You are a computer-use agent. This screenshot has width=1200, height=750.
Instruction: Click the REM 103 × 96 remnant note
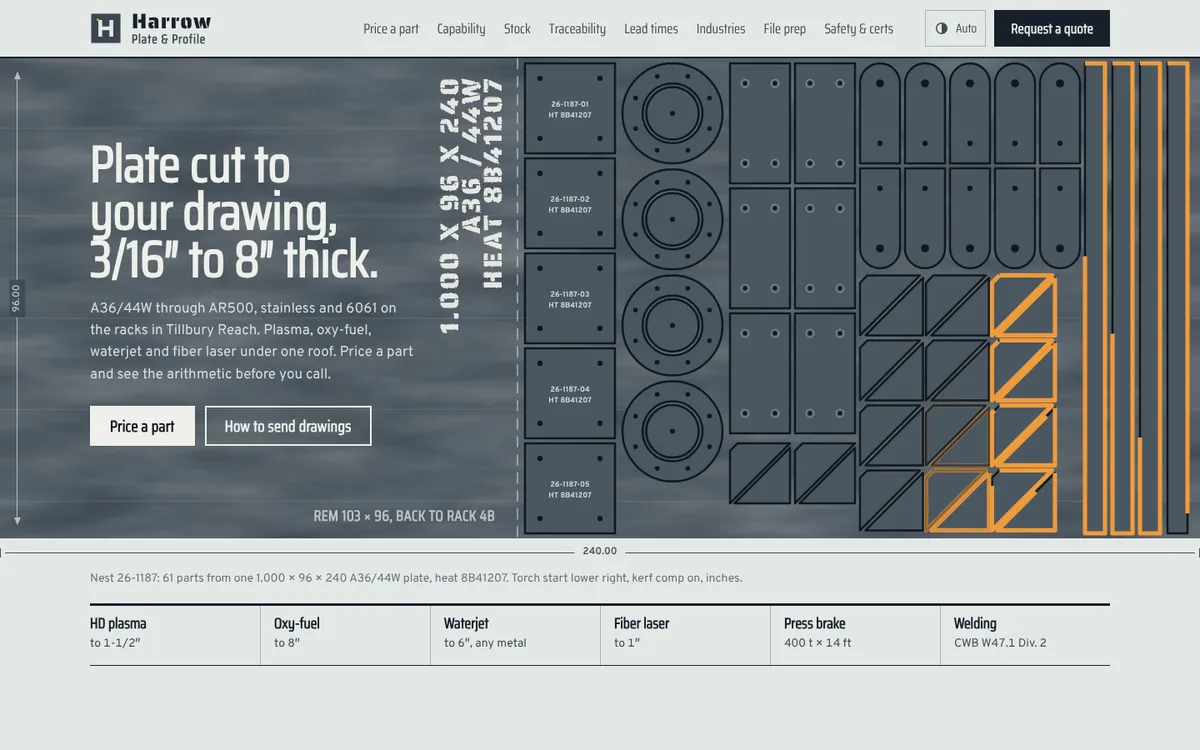pyautogui.click(x=404, y=516)
